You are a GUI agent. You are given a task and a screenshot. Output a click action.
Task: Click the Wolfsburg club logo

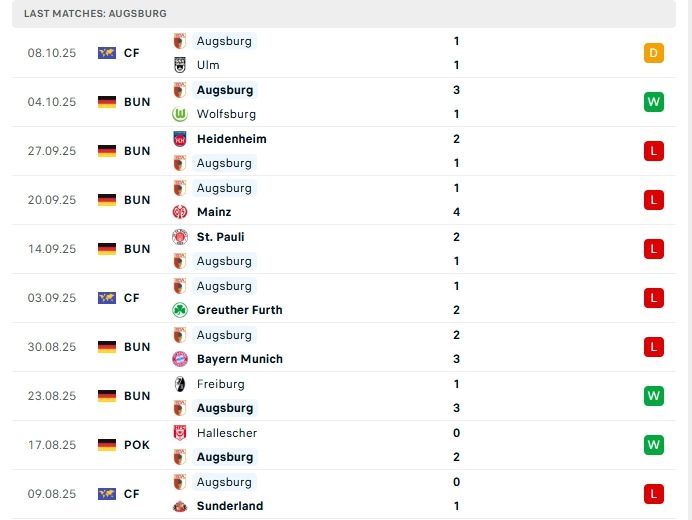(x=180, y=114)
